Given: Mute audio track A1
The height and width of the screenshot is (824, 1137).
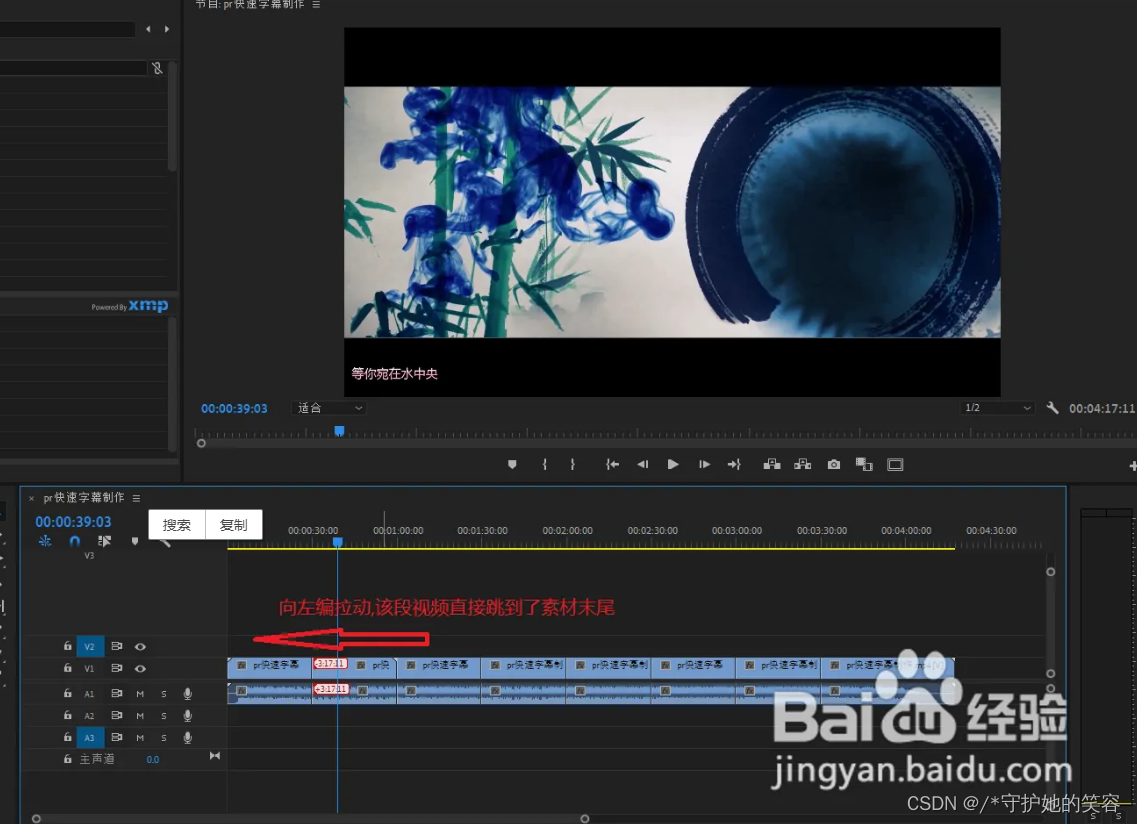Looking at the screenshot, I should coord(140,694).
